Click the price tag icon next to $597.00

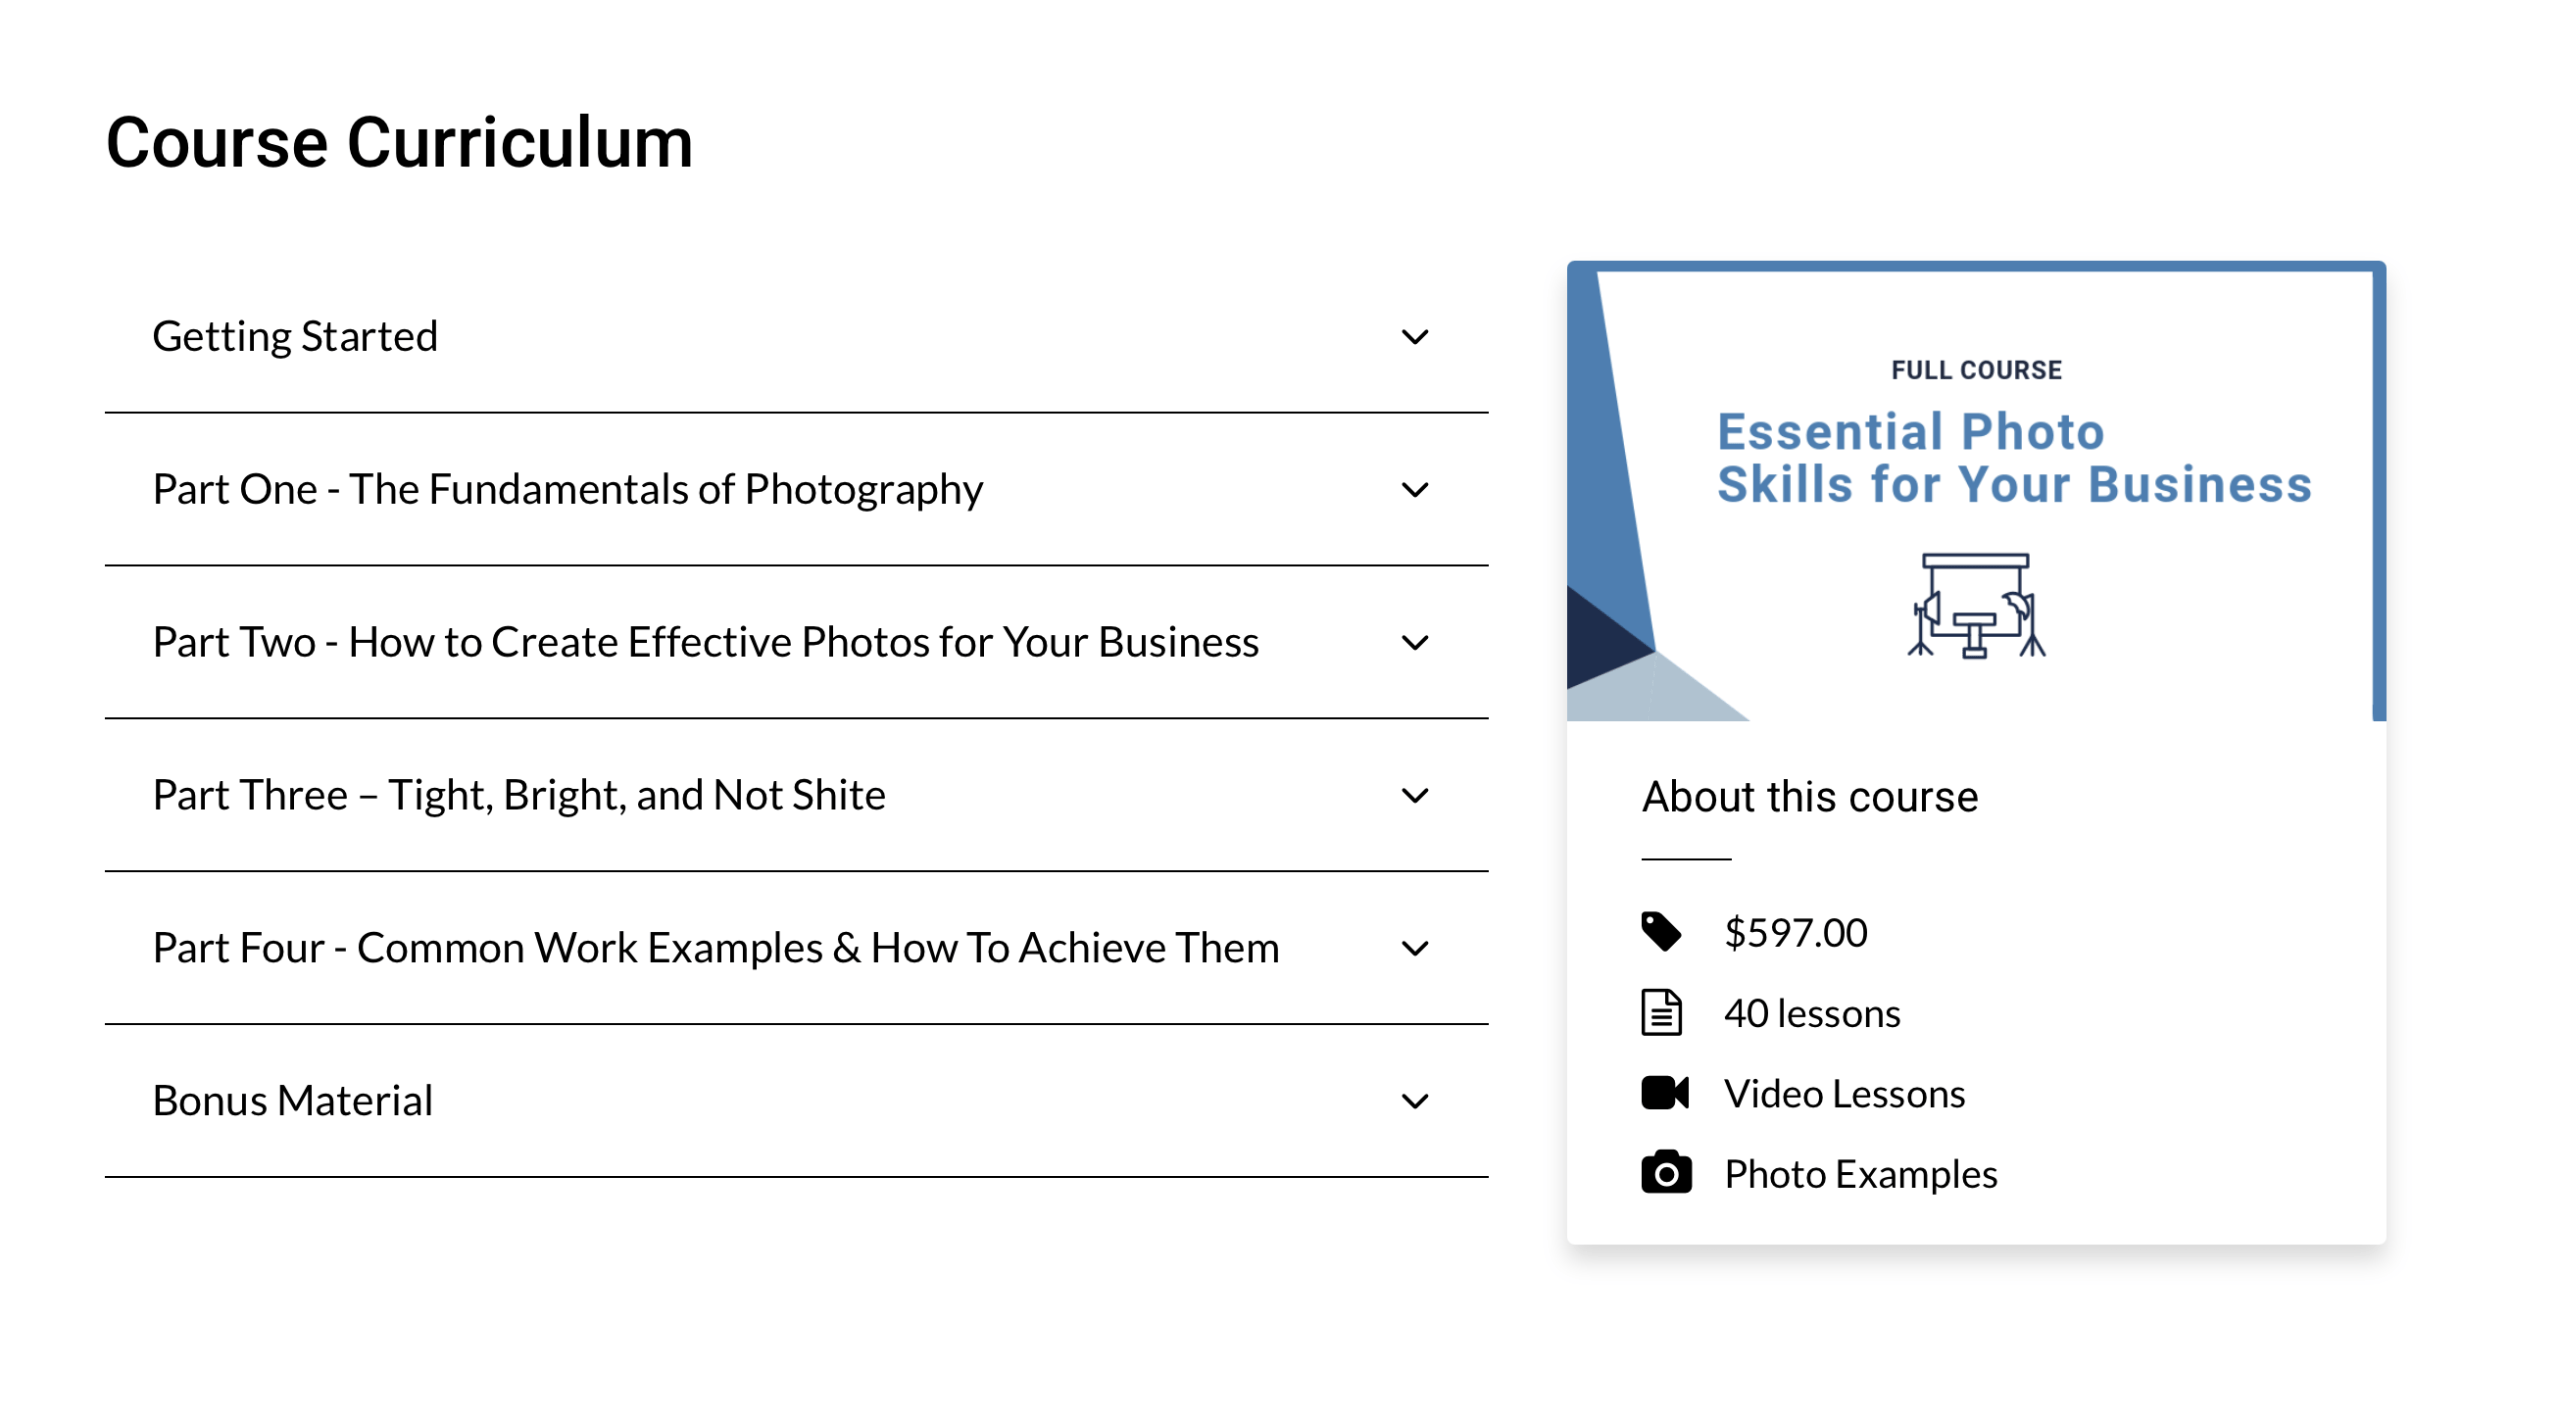1663,931
